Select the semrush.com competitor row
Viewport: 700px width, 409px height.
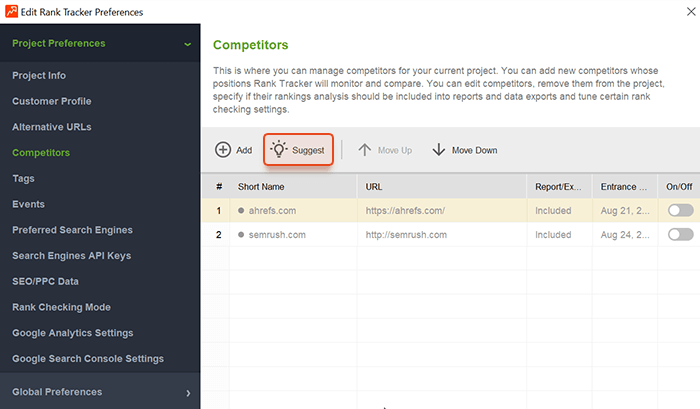click(x=451, y=234)
